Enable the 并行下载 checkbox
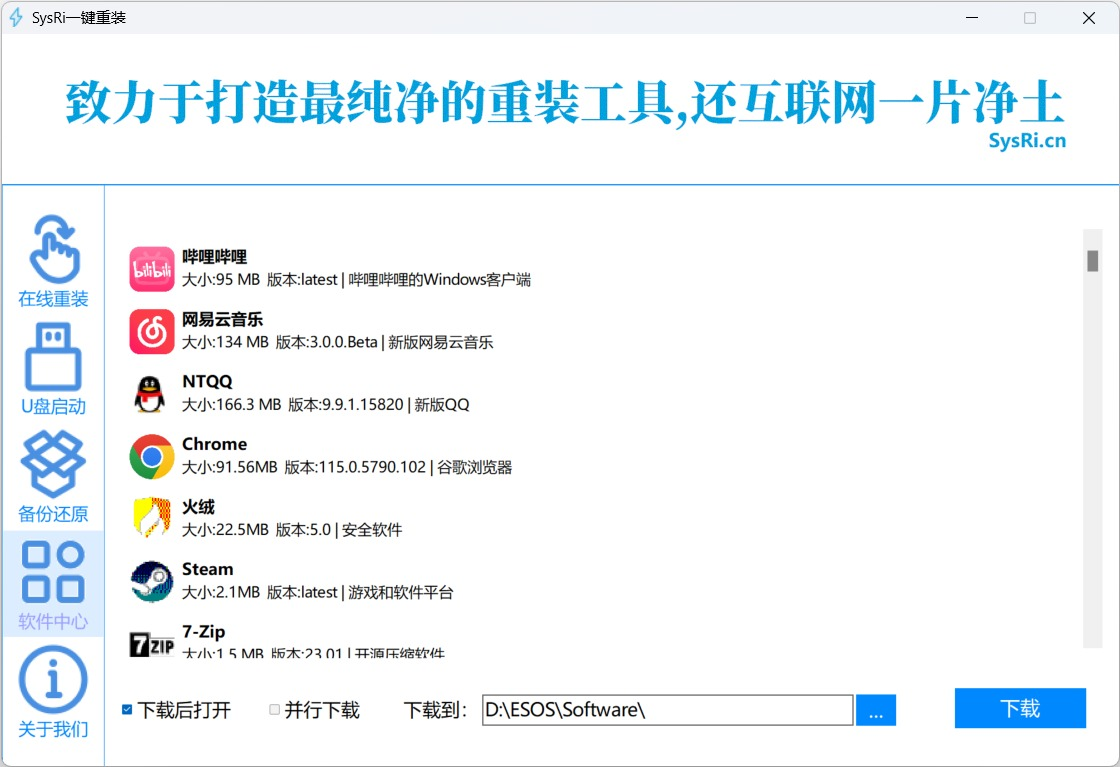Image resolution: width=1120 pixels, height=767 pixels. tap(274, 709)
